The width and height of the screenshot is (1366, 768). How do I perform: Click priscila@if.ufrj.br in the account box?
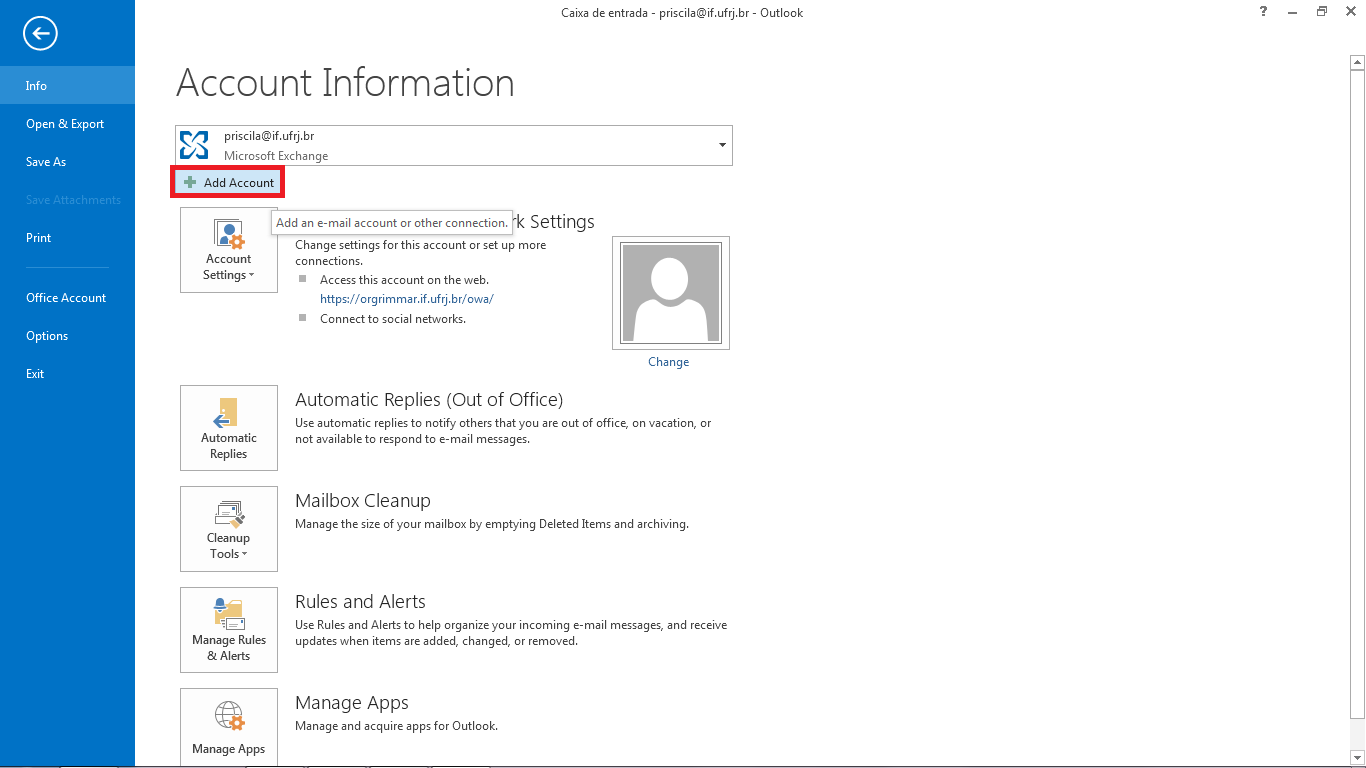point(269,136)
